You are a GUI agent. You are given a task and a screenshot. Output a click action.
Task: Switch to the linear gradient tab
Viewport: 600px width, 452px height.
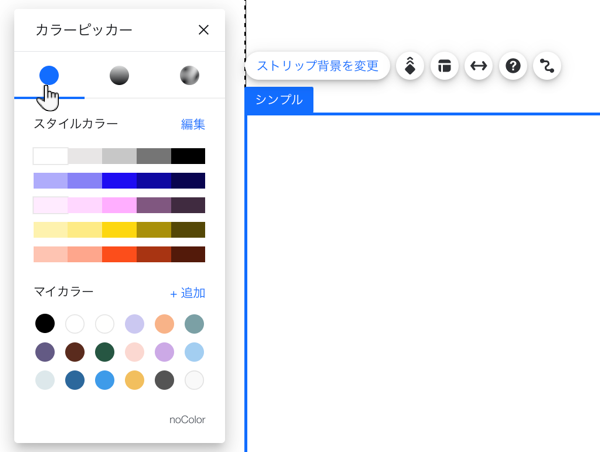click(119, 75)
